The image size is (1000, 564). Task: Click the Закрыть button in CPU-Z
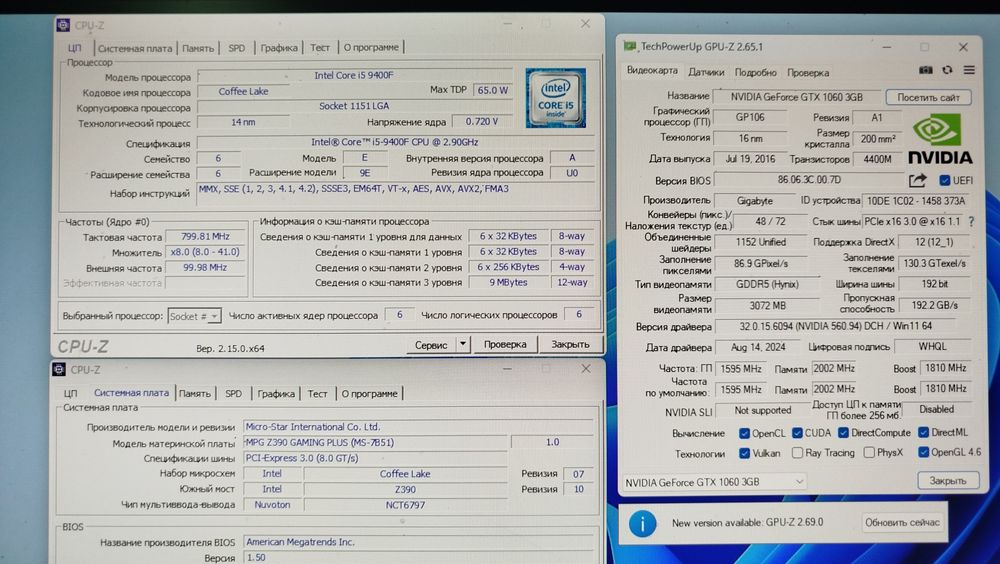[x=570, y=344]
